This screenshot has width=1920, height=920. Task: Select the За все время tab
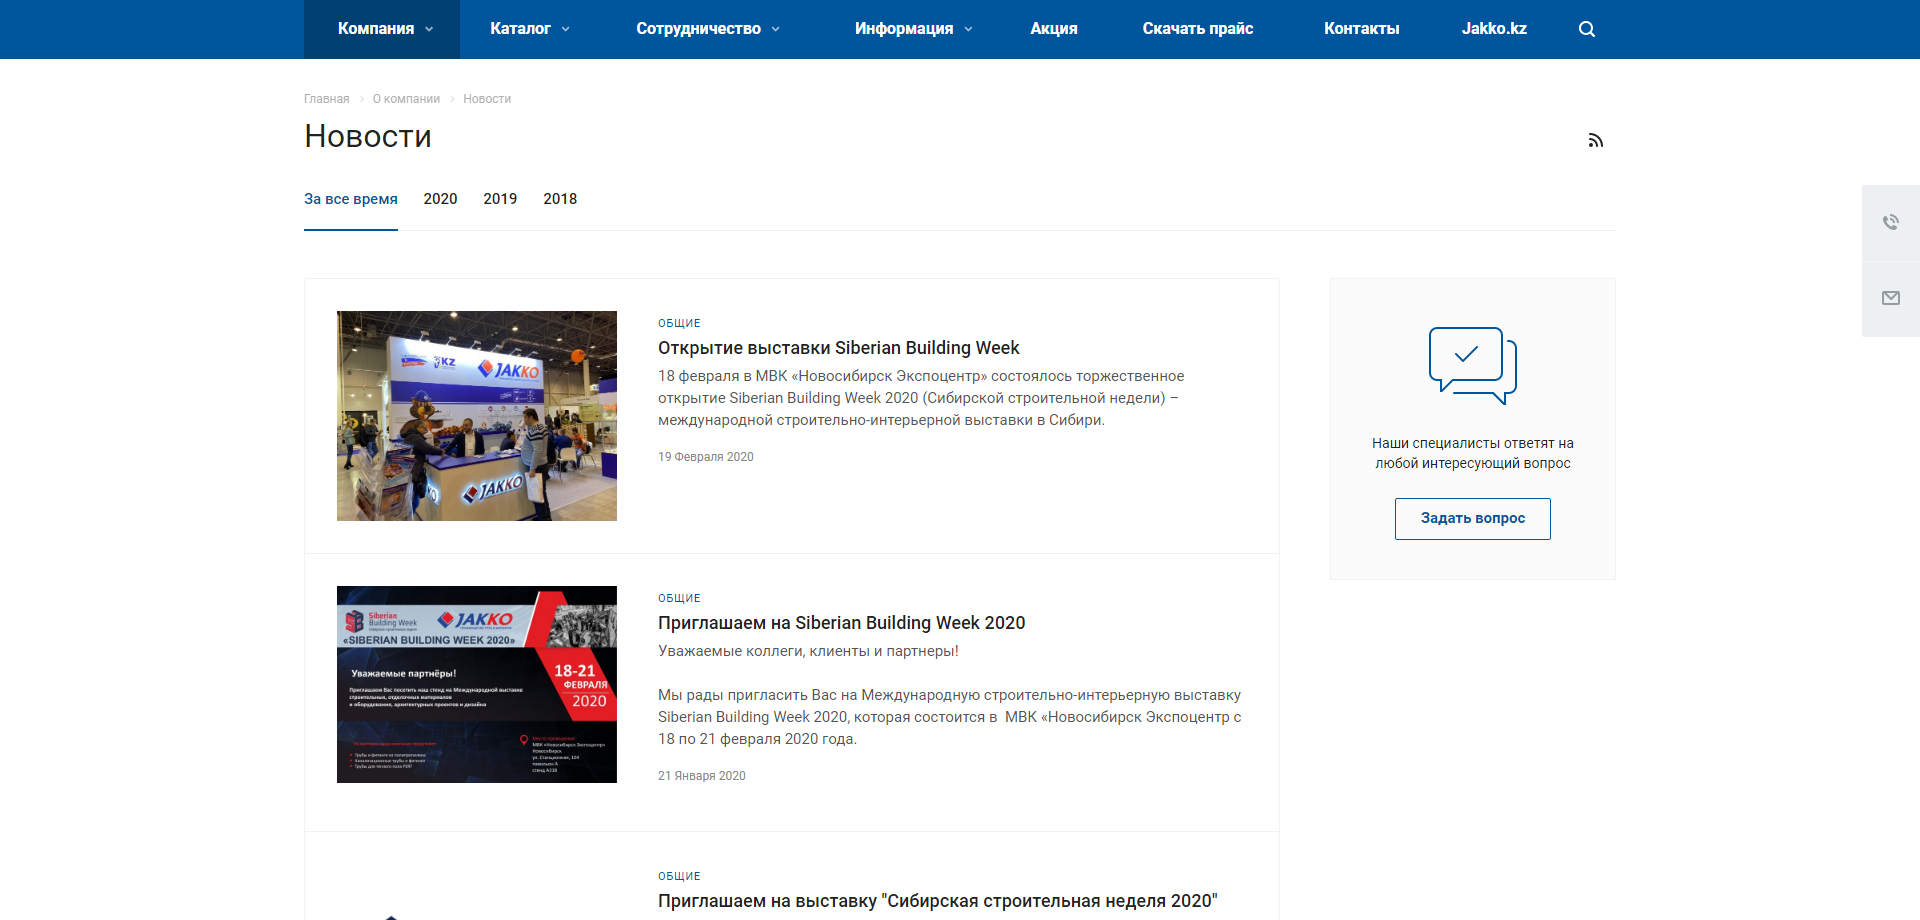pos(351,199)
